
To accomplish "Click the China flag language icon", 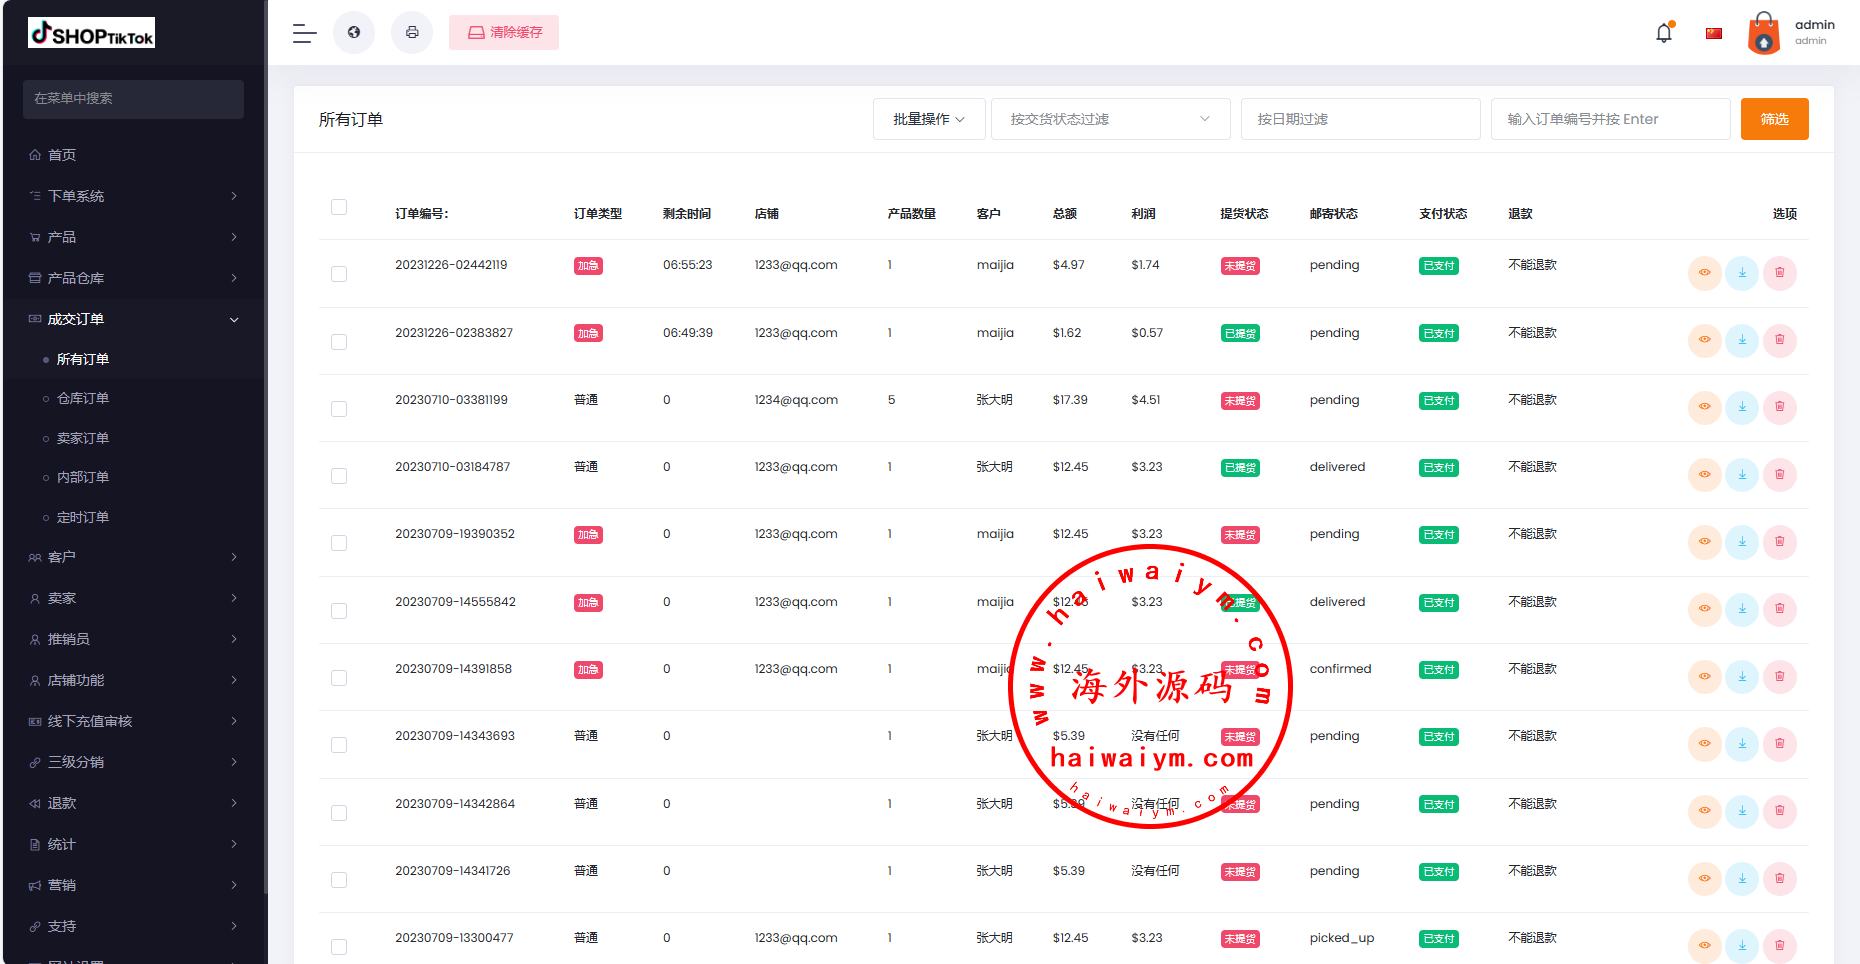I will pos(1714,33).
